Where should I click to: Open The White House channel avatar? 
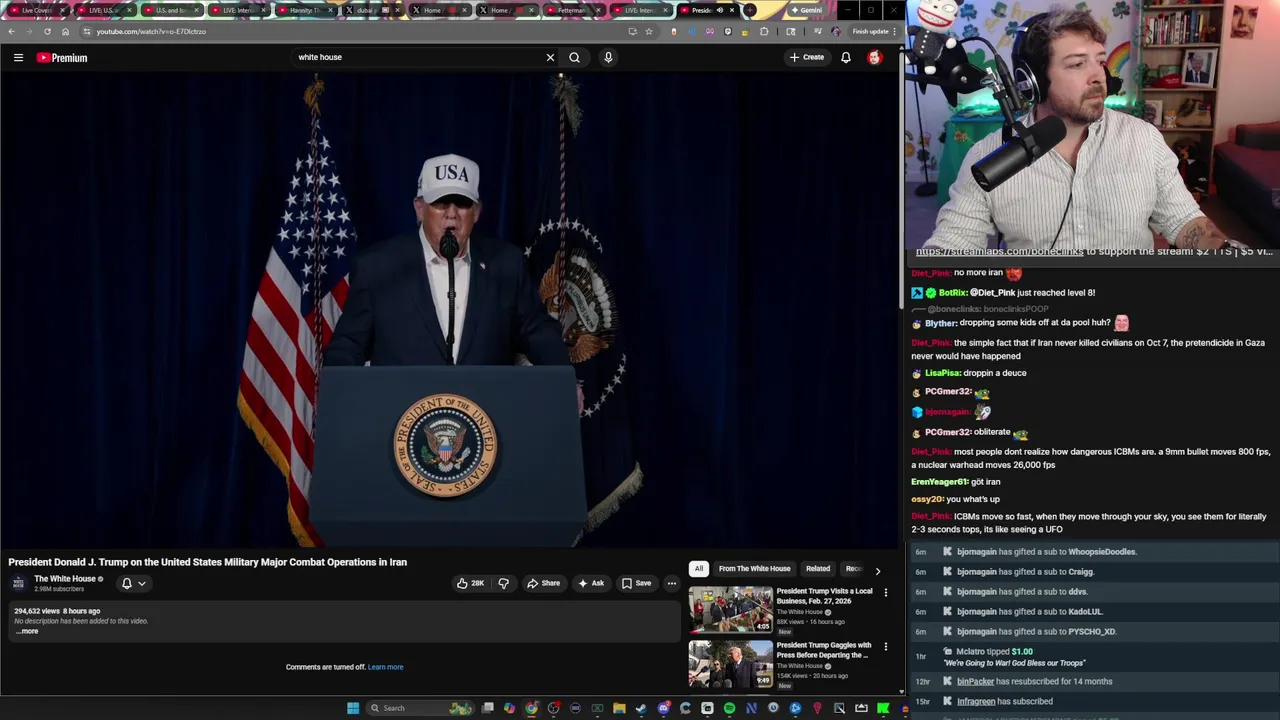click(18, 583)
